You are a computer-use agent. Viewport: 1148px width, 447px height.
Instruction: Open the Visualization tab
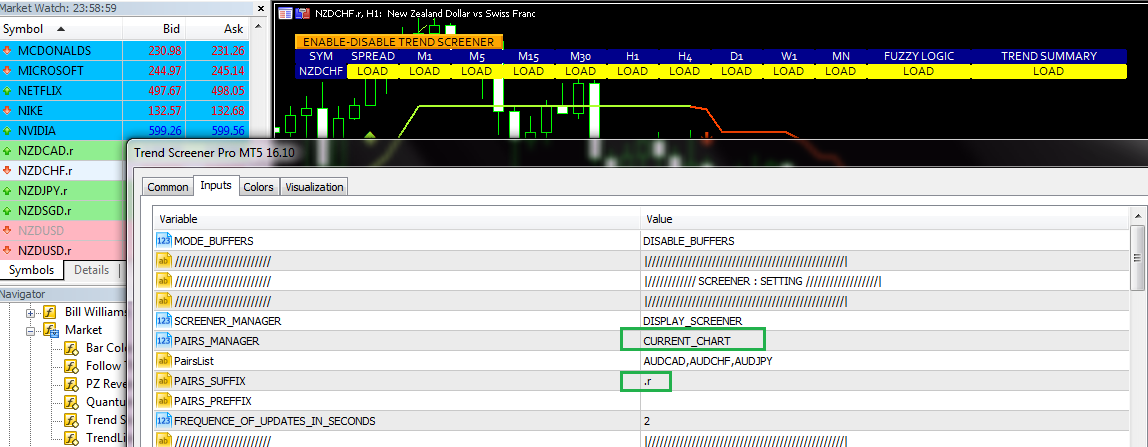point(314,187)
